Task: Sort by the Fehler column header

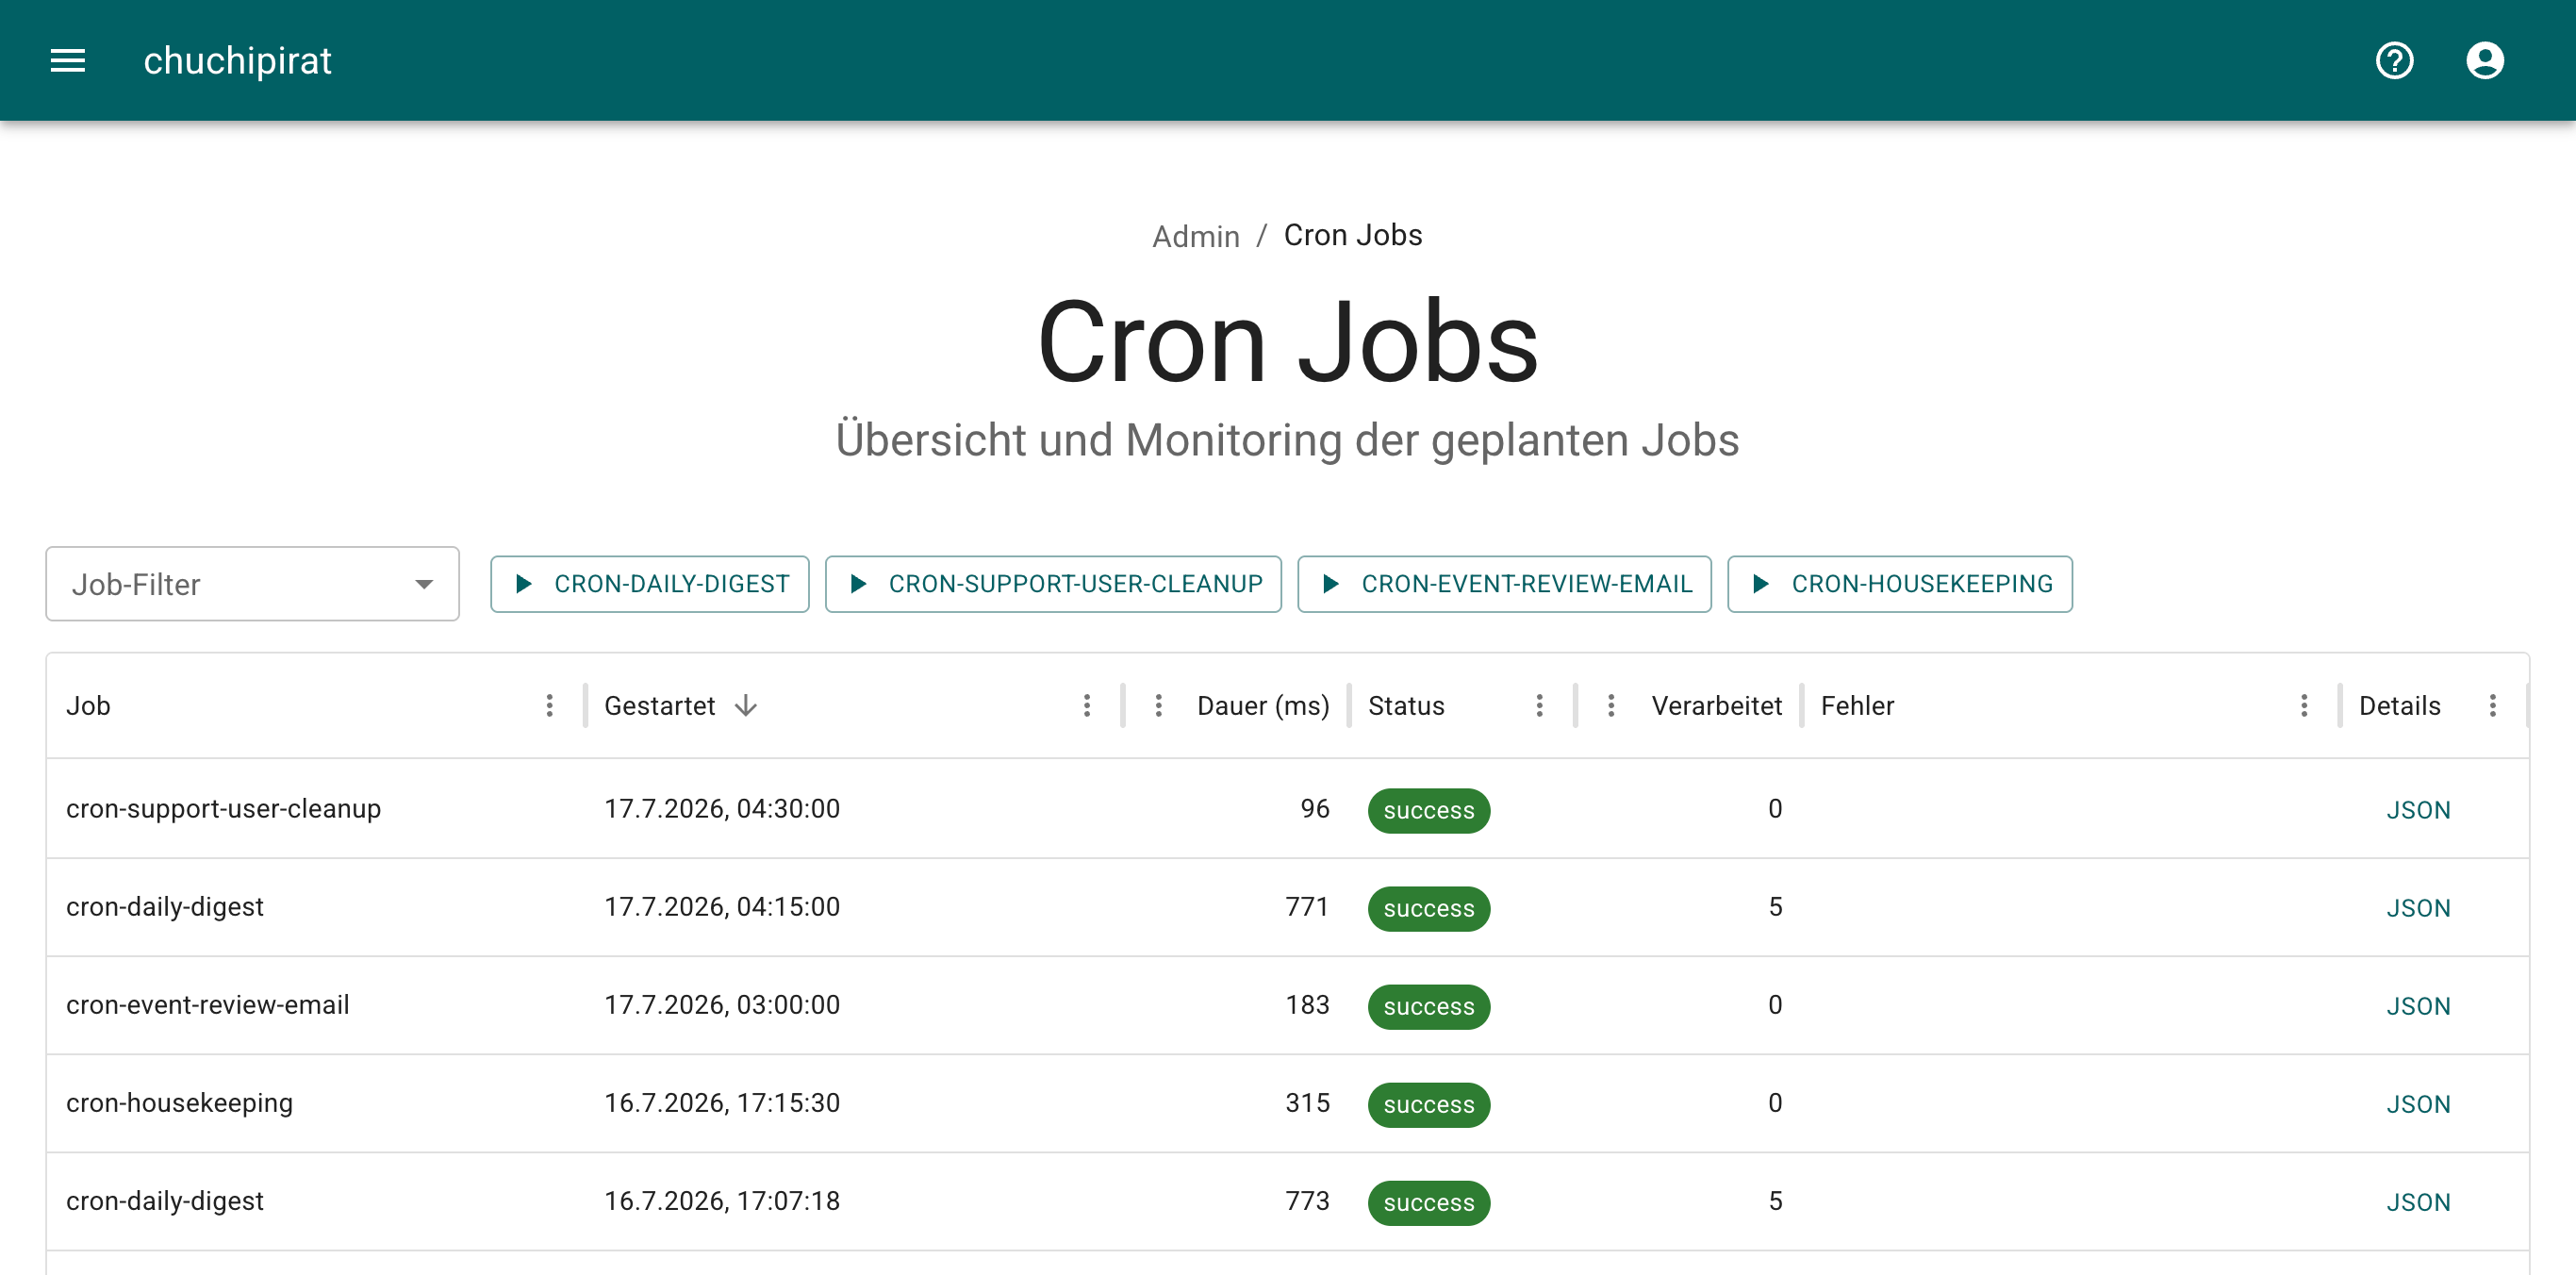Action: [1857, 706]
